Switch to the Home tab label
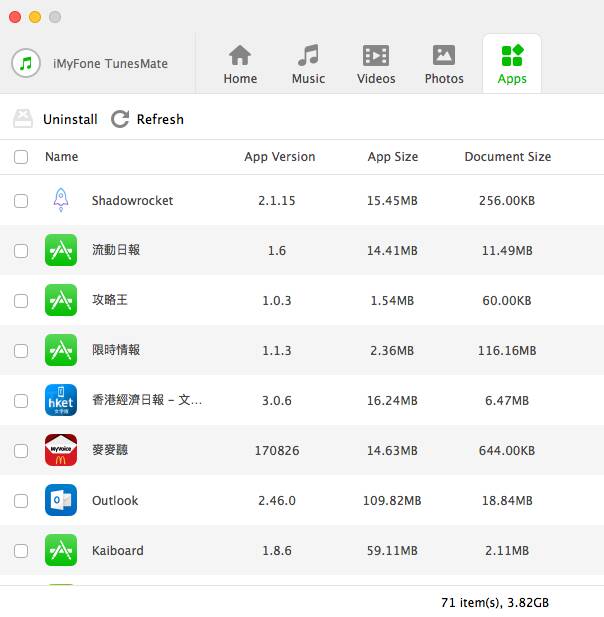604x617 pixels. [240, 79]
